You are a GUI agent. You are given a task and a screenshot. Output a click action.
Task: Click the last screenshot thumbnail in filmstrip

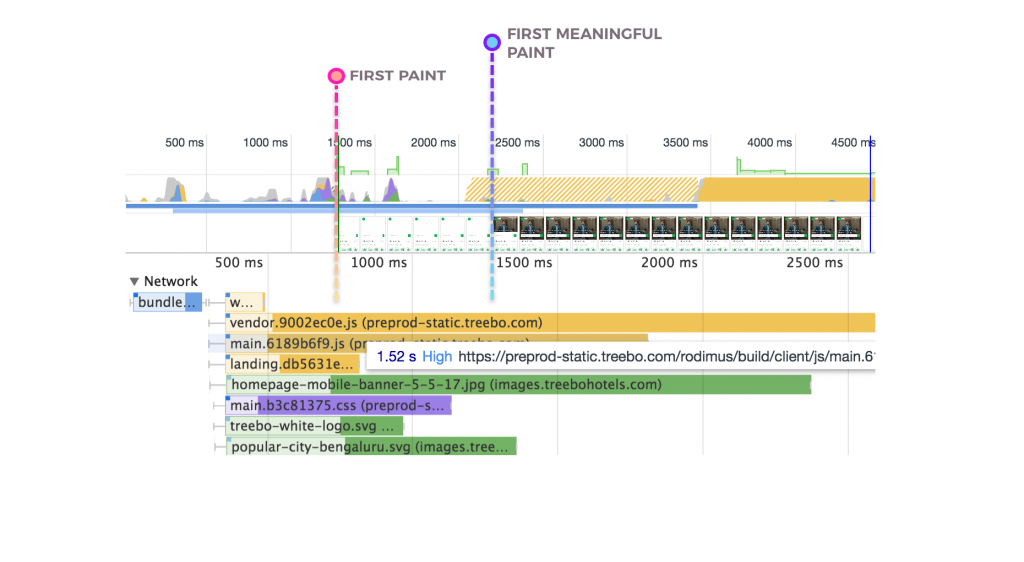coord(849,228)
